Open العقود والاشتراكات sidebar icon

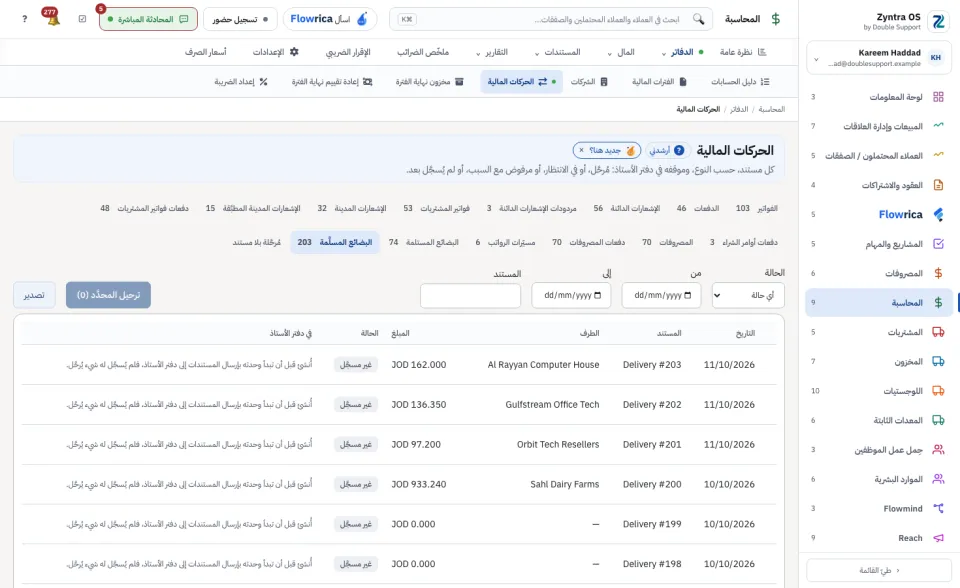click(x=938, y=185)
